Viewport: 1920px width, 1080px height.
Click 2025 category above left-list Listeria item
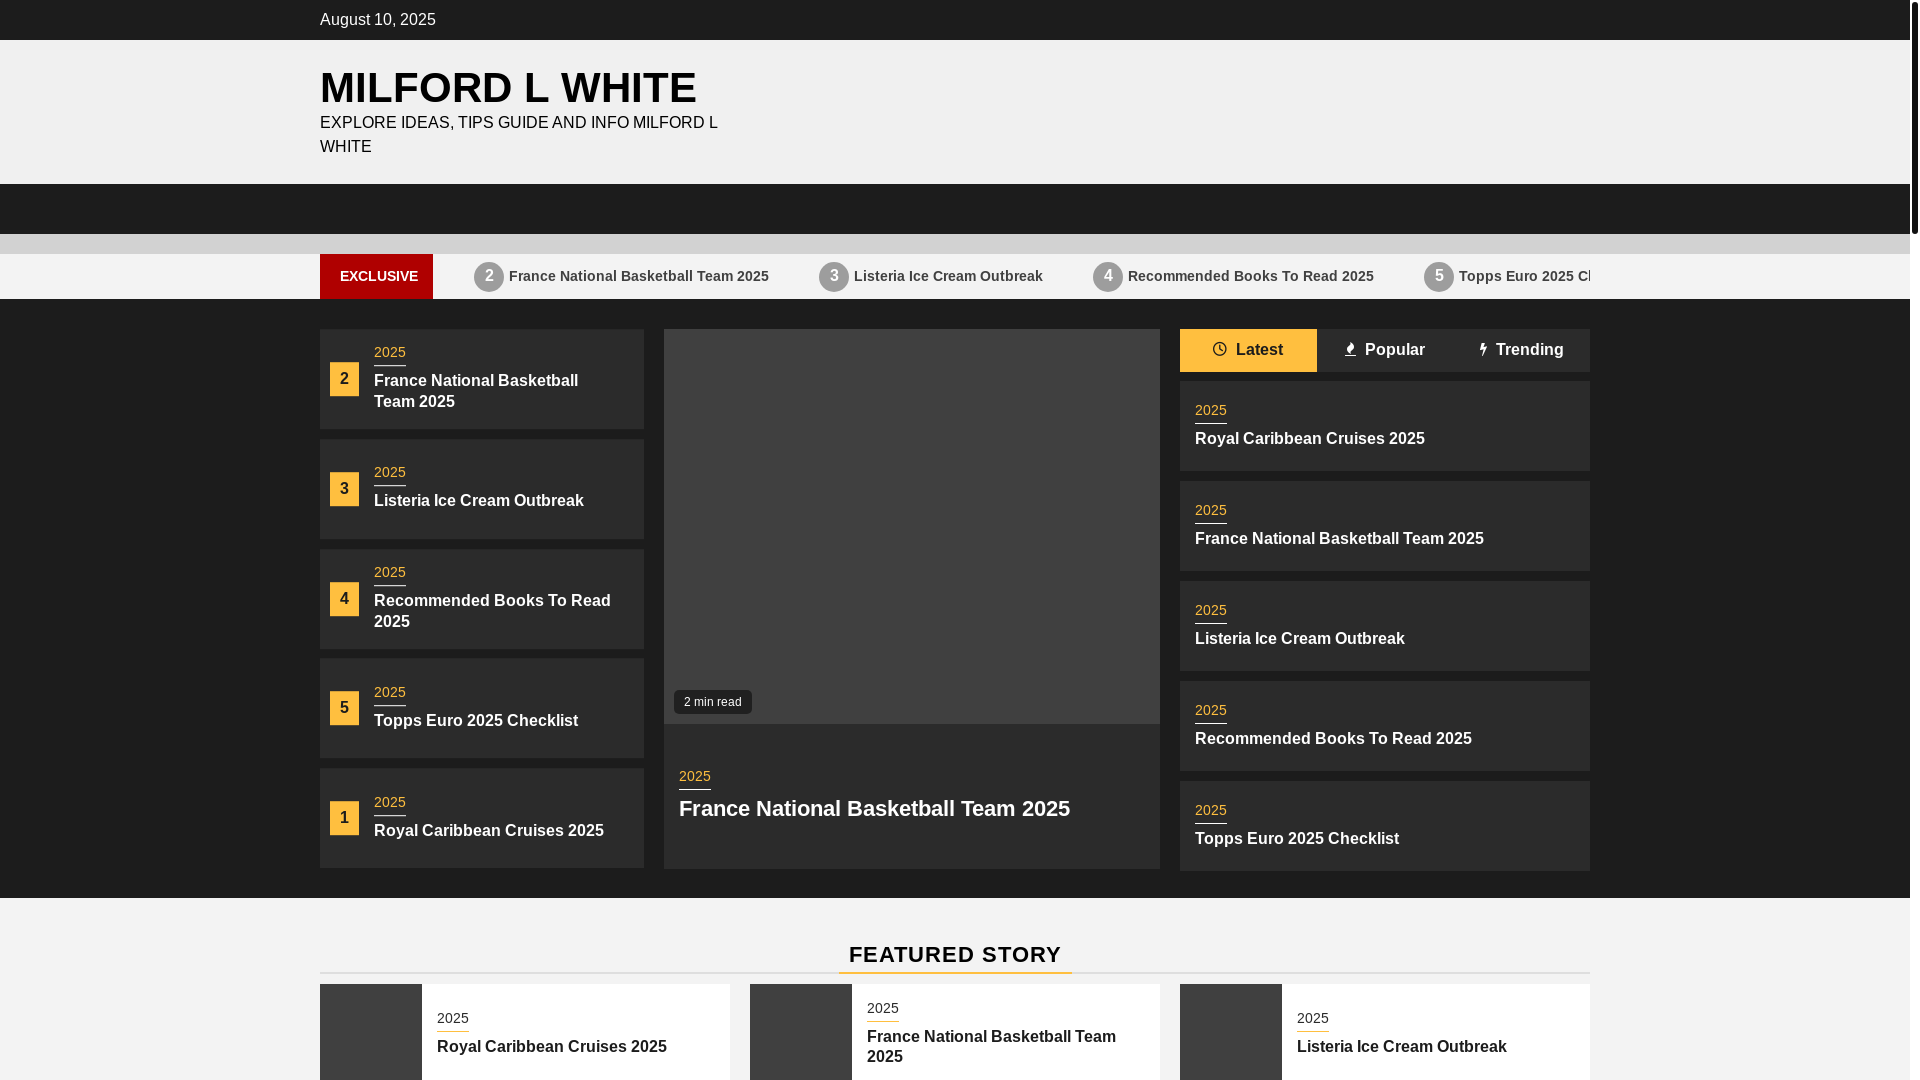[x=390, y=473]
